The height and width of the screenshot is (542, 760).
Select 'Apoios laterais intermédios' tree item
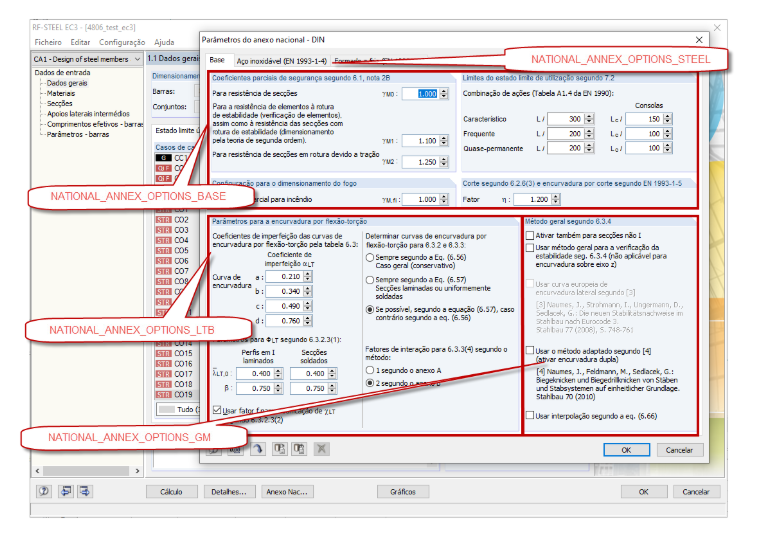coord(88,113)
